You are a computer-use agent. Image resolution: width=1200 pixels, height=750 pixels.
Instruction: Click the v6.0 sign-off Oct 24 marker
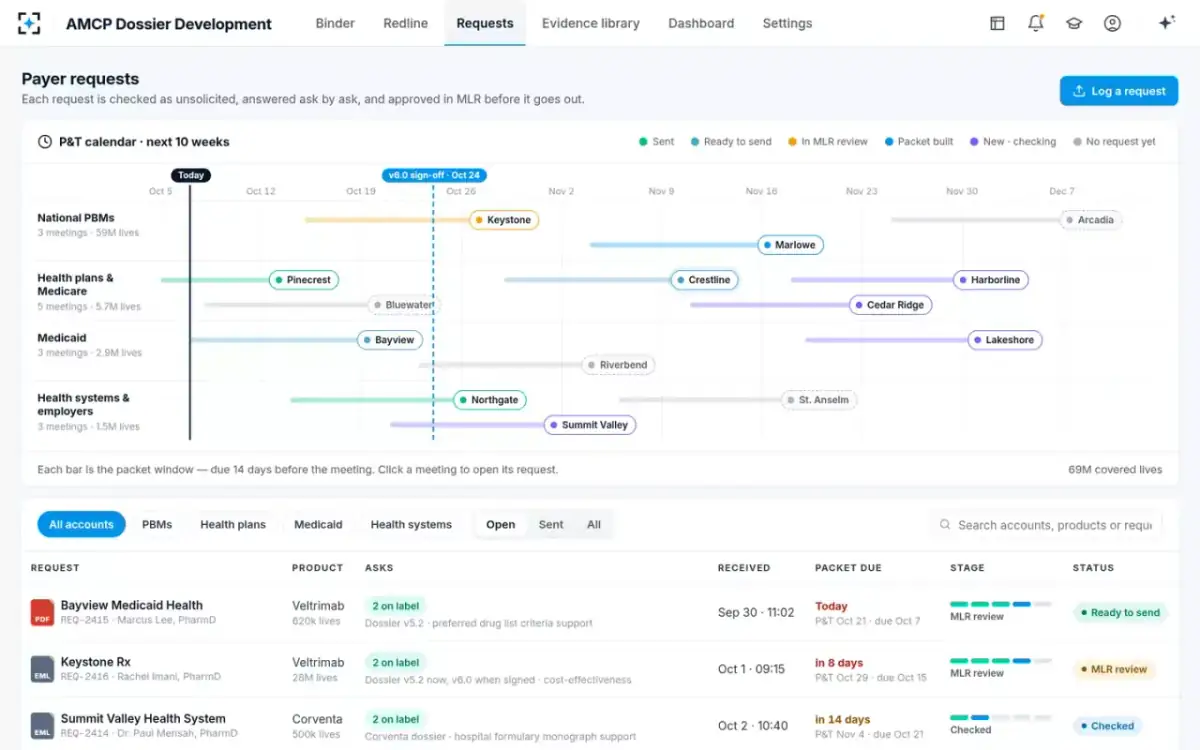(434, 175)
